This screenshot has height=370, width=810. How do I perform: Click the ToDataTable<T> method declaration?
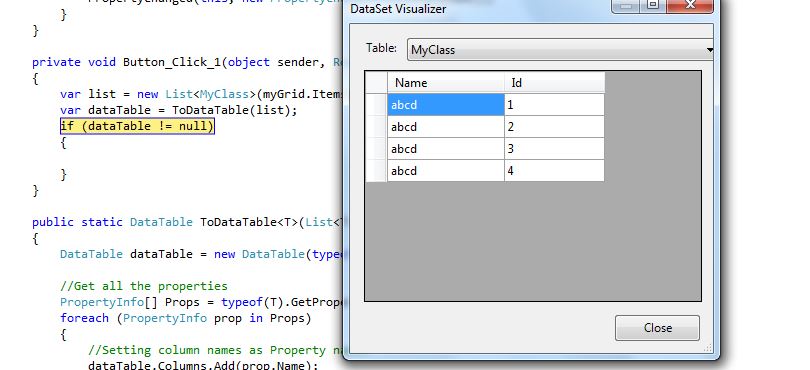188,222
